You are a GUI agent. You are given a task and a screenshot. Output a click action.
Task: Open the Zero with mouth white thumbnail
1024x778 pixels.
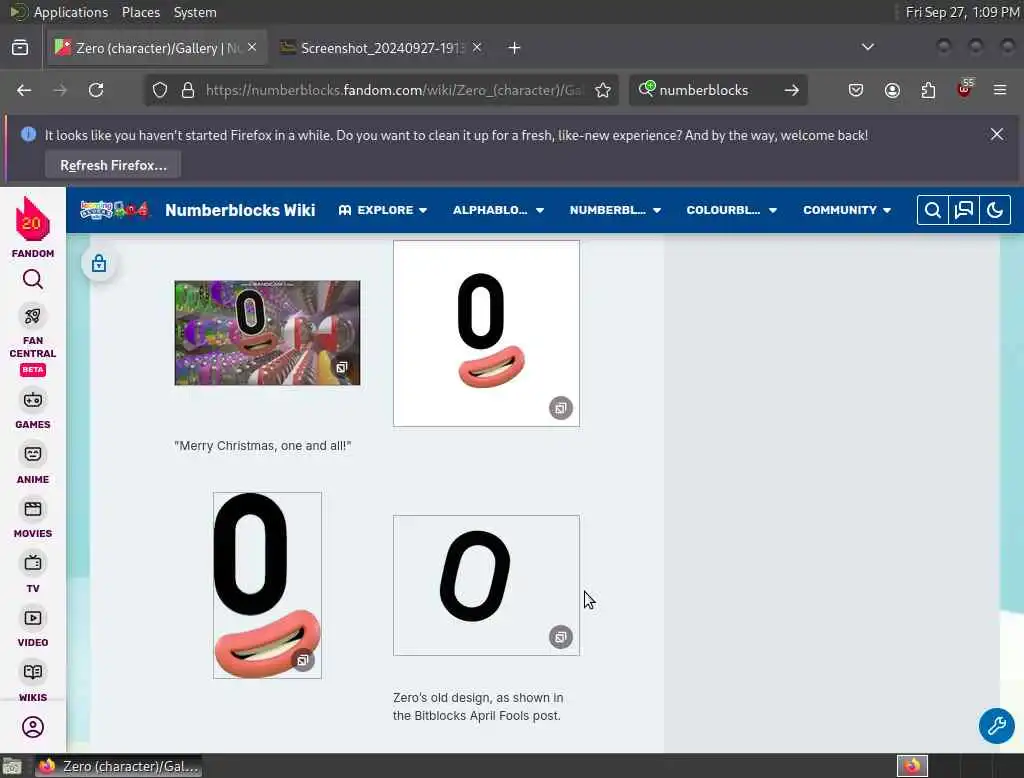[x=487, y=334]
